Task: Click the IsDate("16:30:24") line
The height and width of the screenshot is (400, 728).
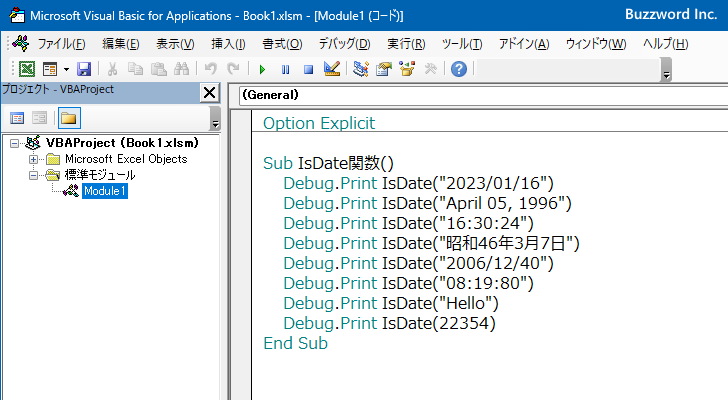Action: (409, 223)
